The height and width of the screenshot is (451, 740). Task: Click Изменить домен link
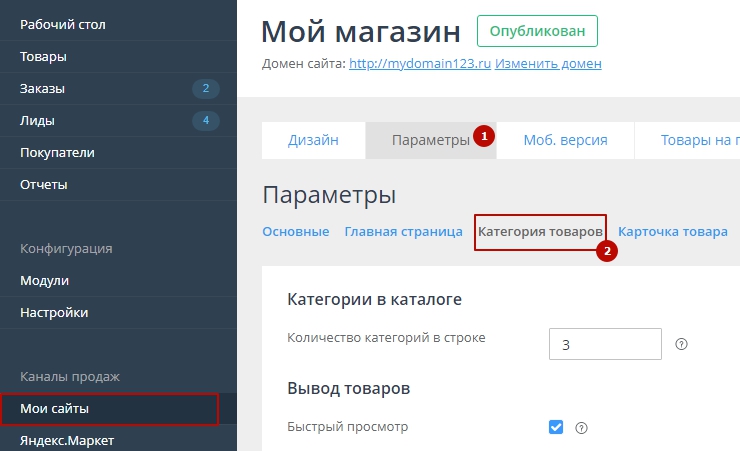pos(548,64)
